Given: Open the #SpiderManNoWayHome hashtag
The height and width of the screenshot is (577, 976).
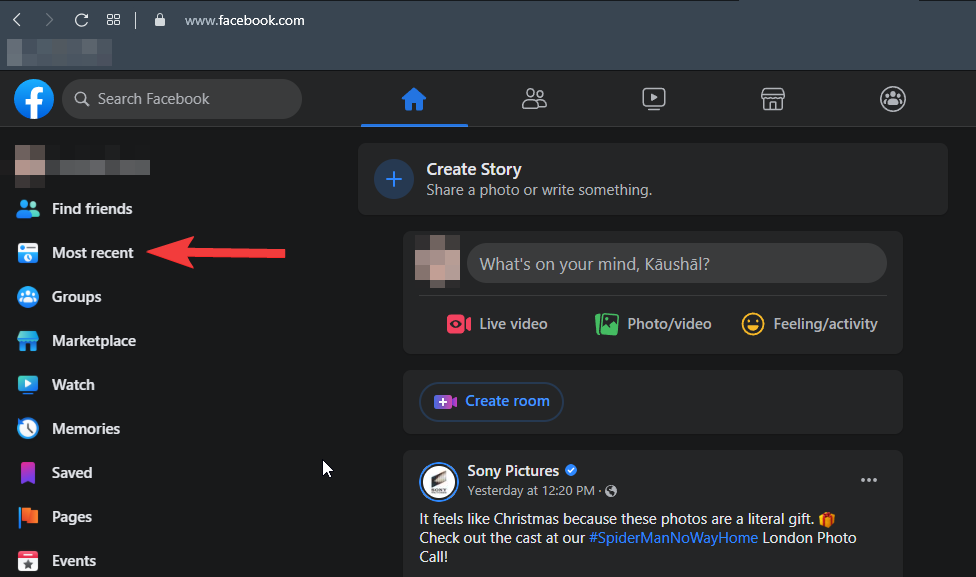Looking at the screenshot, I should pos(673,538).
